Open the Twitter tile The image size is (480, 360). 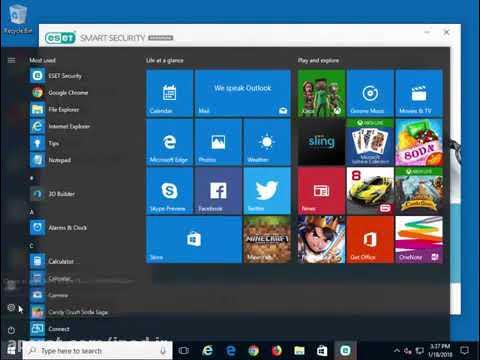267,191
